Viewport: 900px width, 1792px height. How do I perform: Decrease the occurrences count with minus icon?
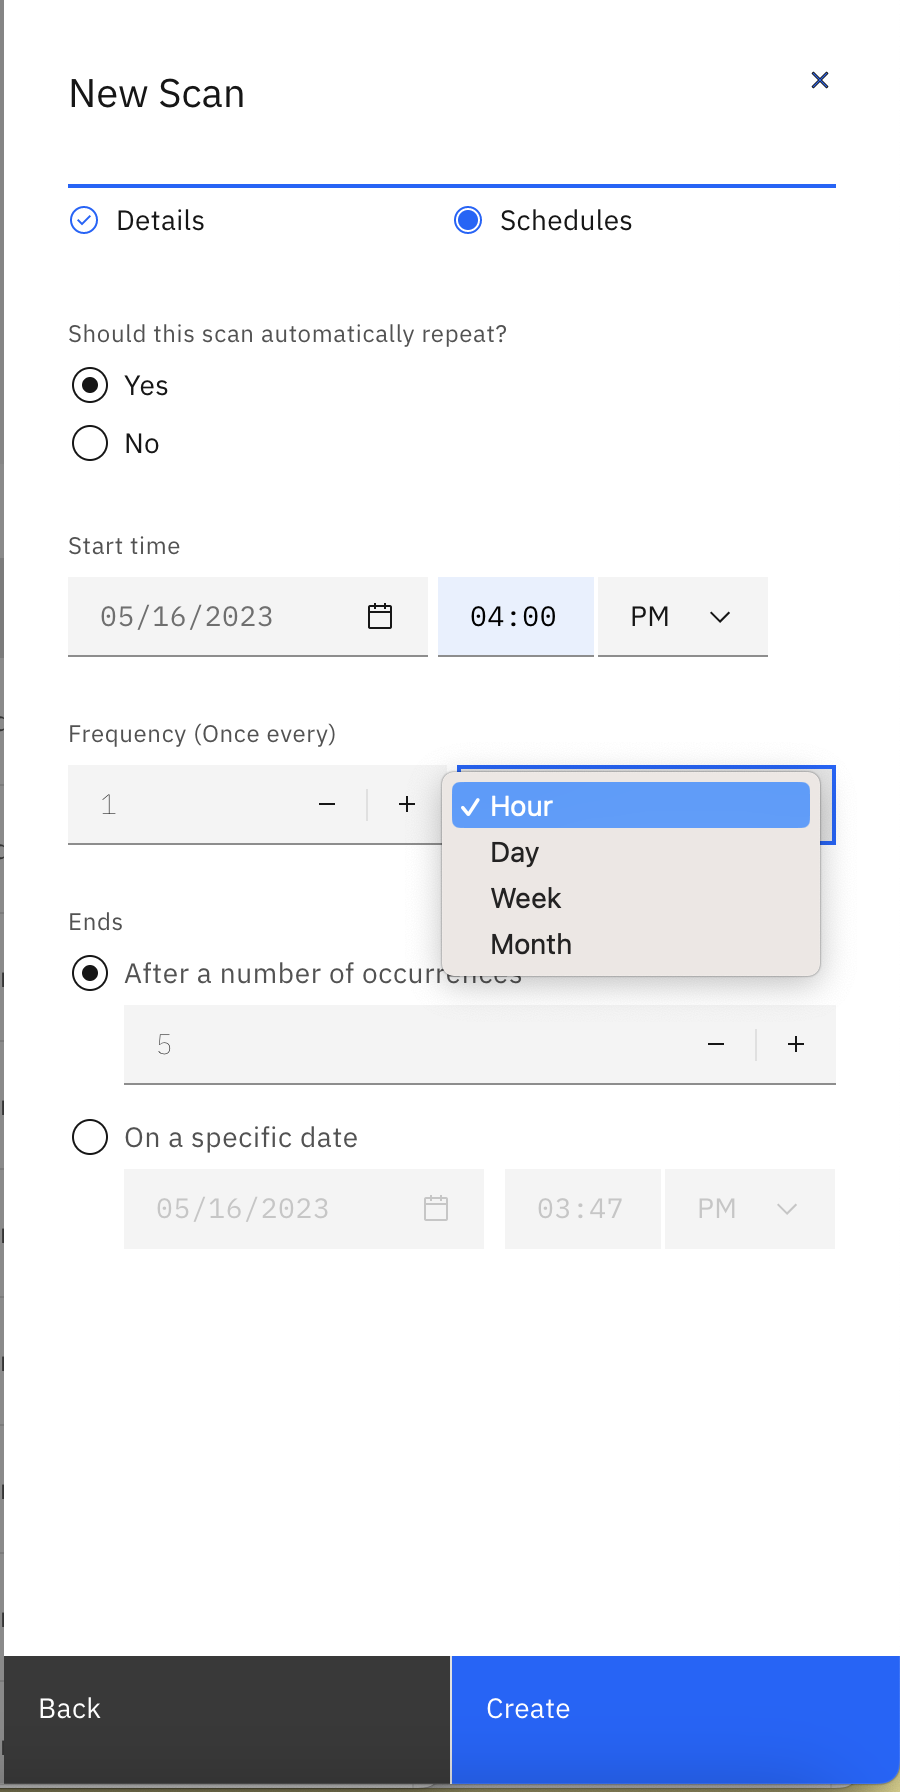pyautogui.click(x=716, y=1044)
